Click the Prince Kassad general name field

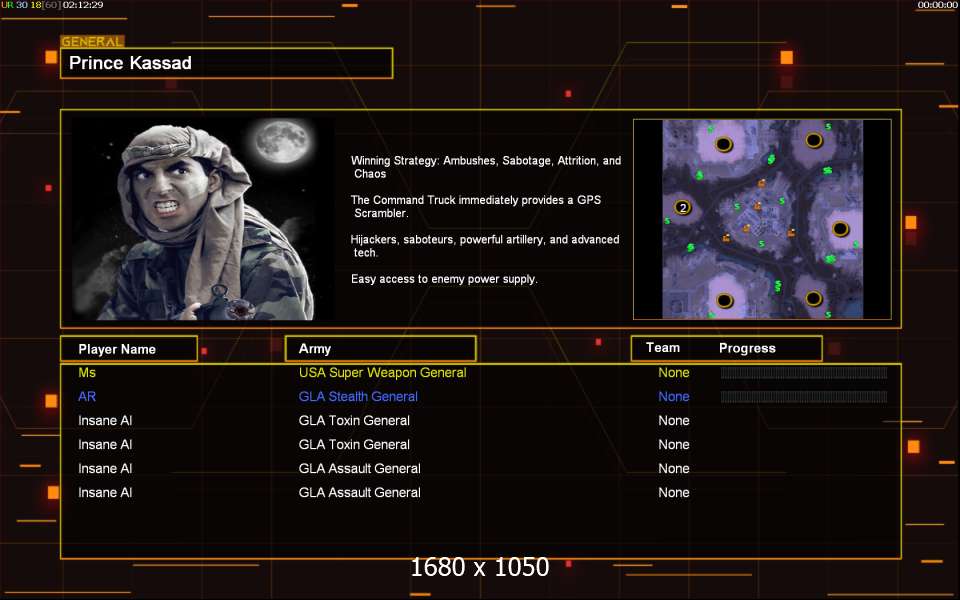click(x=226, y=63)
